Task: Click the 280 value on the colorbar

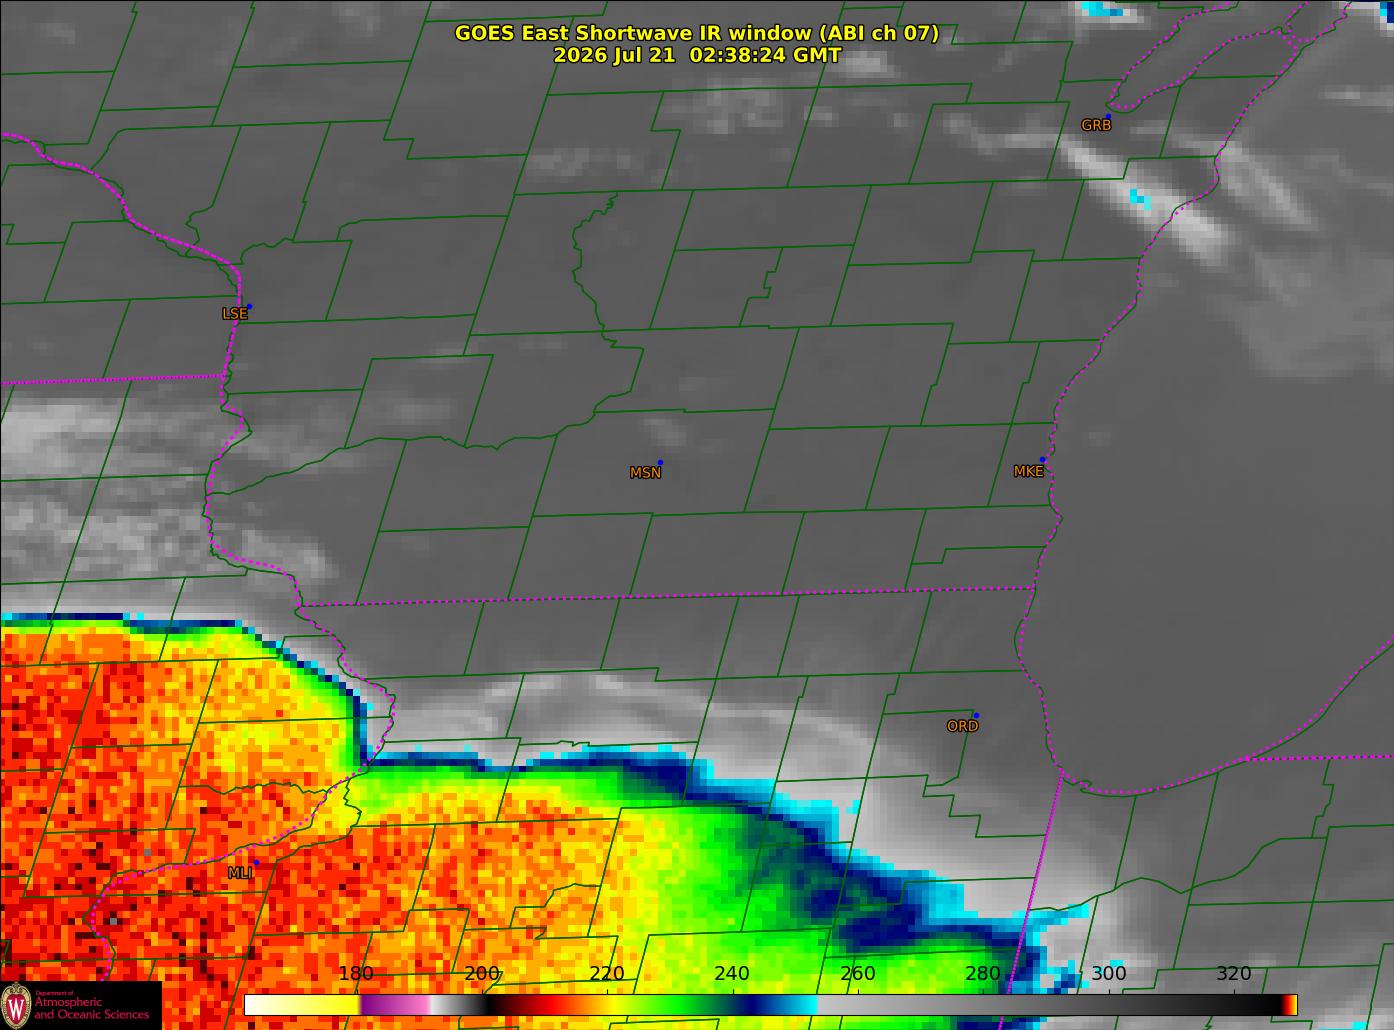Action: tap(983, 974)
